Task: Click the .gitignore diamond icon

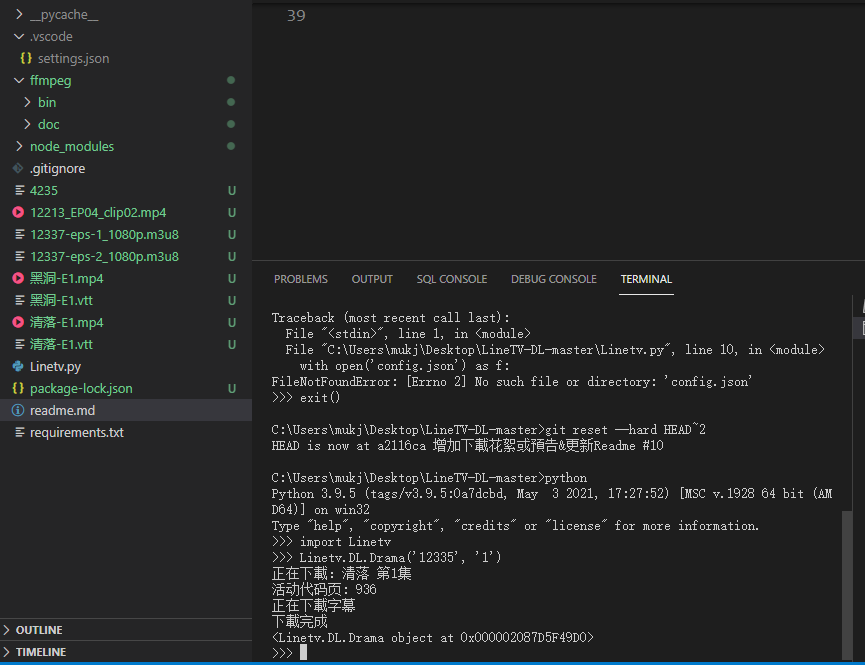Action: (18, 168)
